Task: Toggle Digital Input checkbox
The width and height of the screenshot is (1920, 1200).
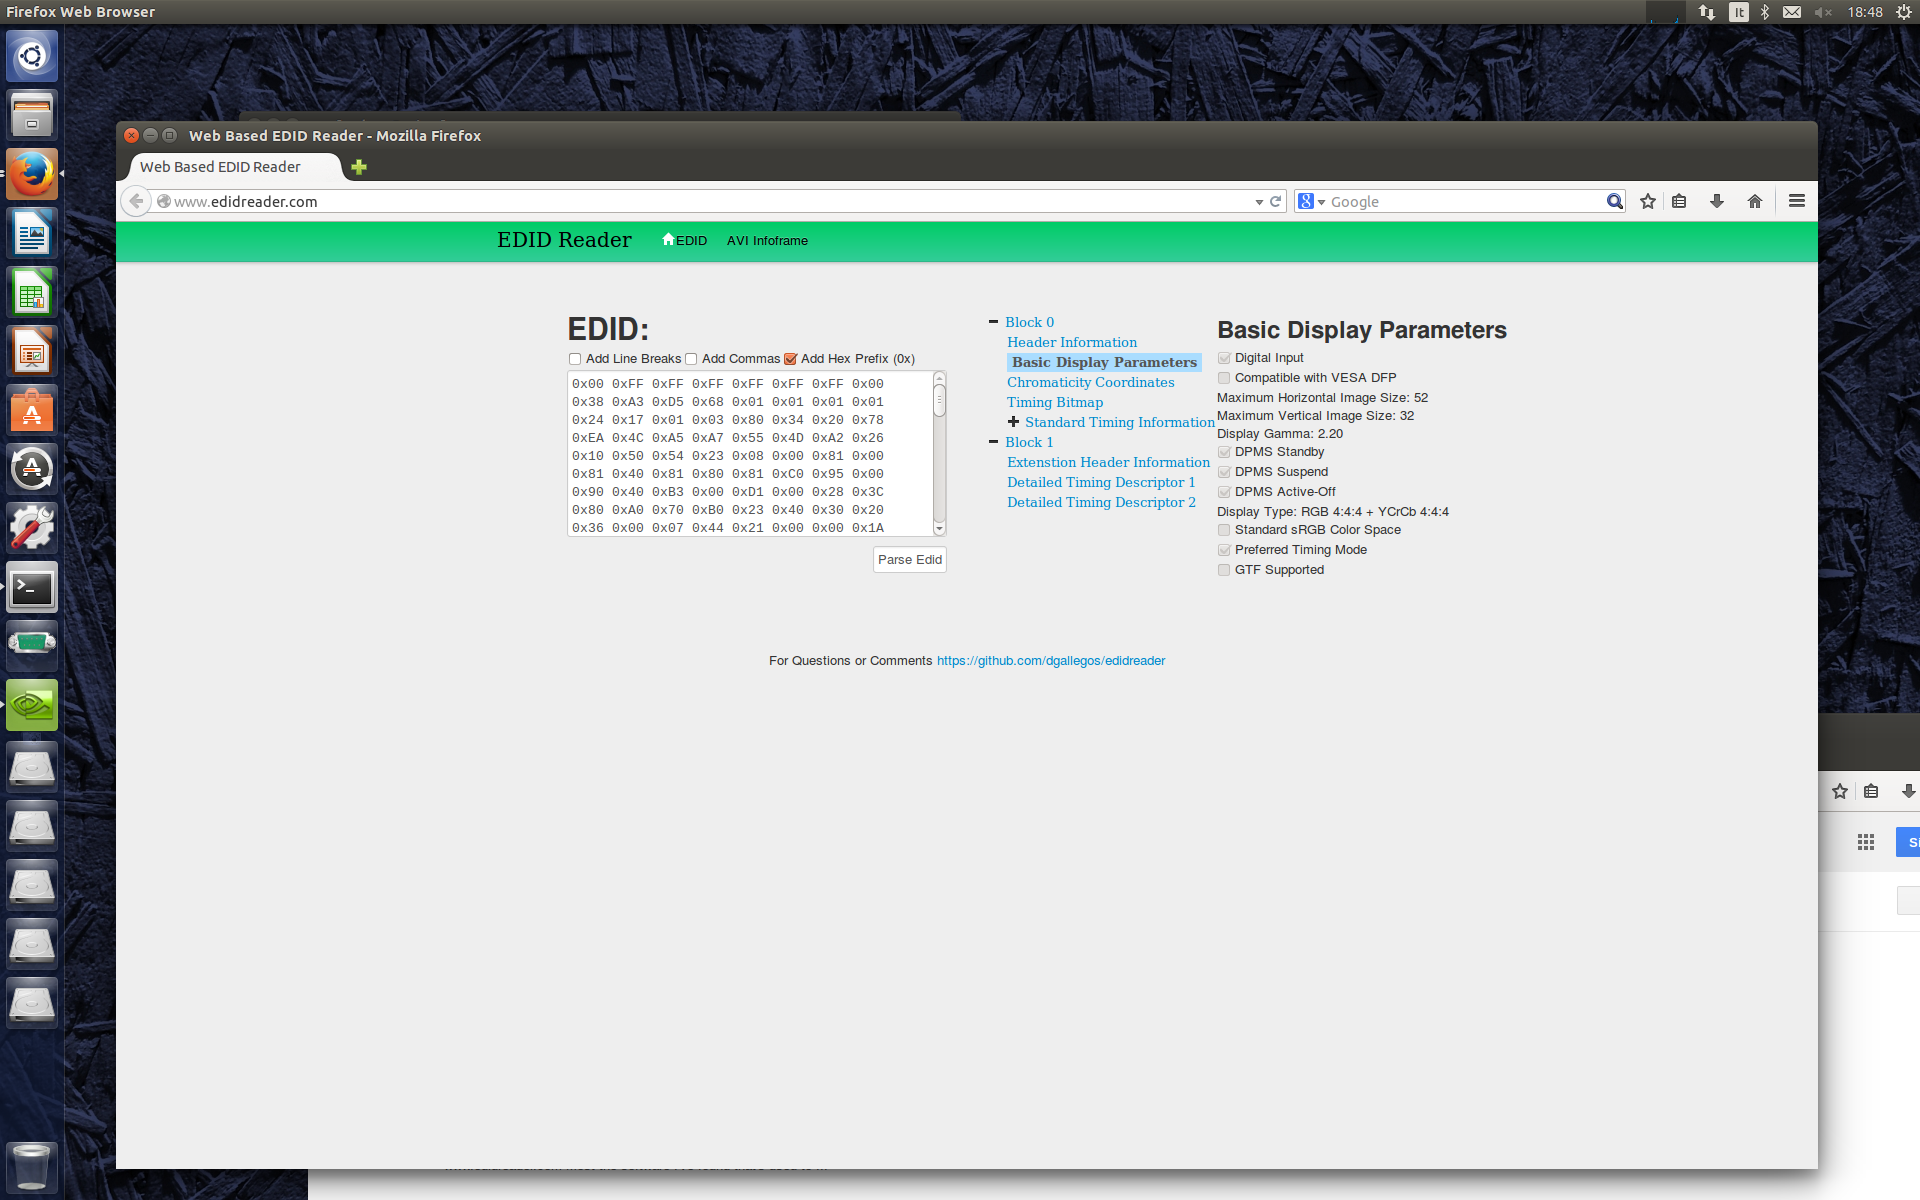Action: (x=1224, y=358)
